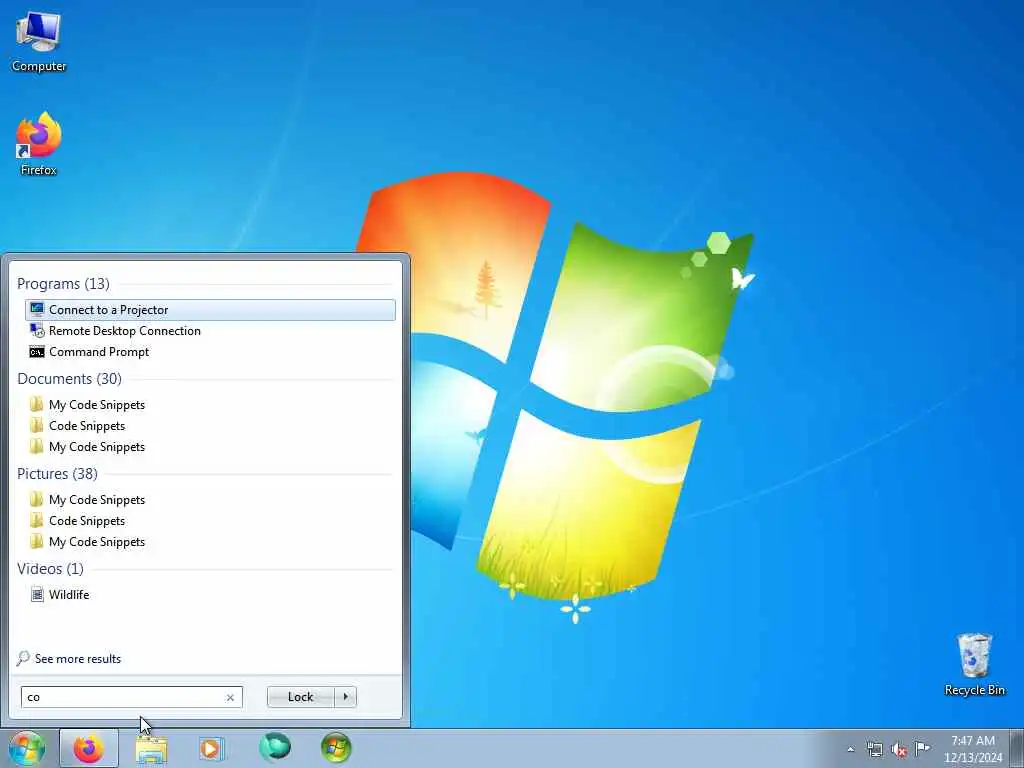
Task: Open first My Code Snippets under Pictures
Action: (210, 500)
